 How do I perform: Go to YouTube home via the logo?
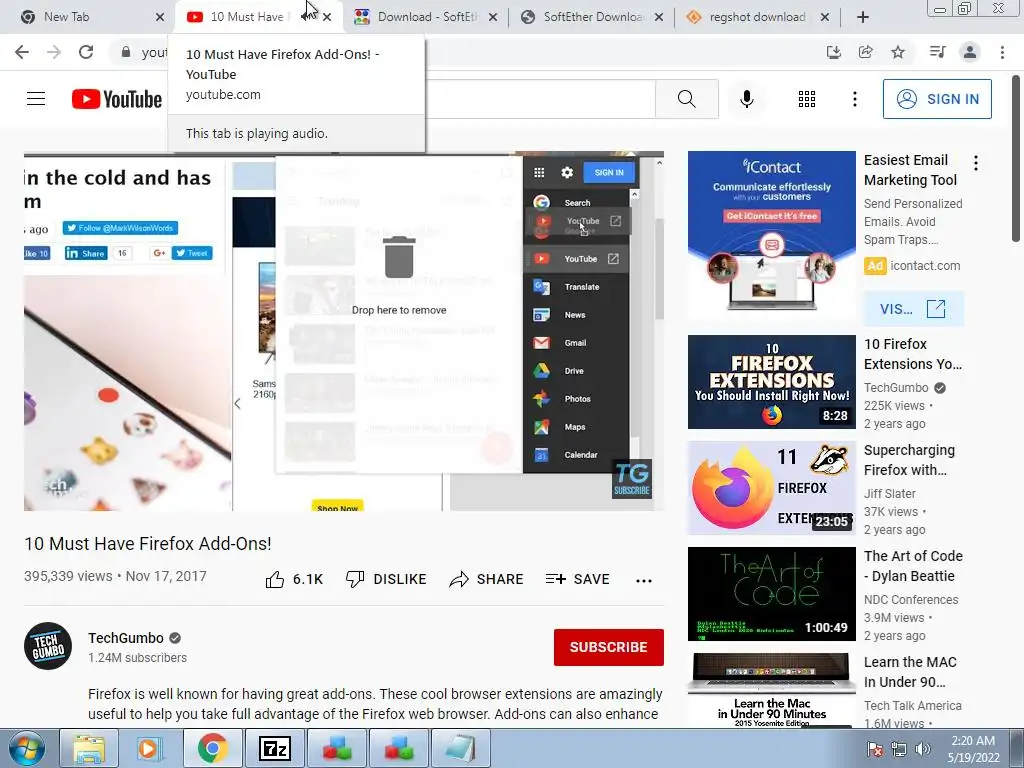click(x=117, y=99)
